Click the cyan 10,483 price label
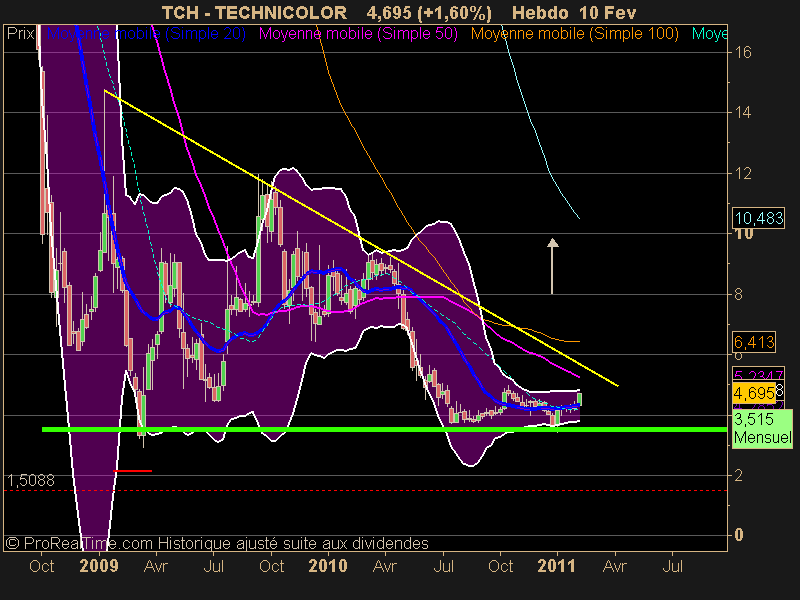800x600 pixels. click(x=759, y=218)
